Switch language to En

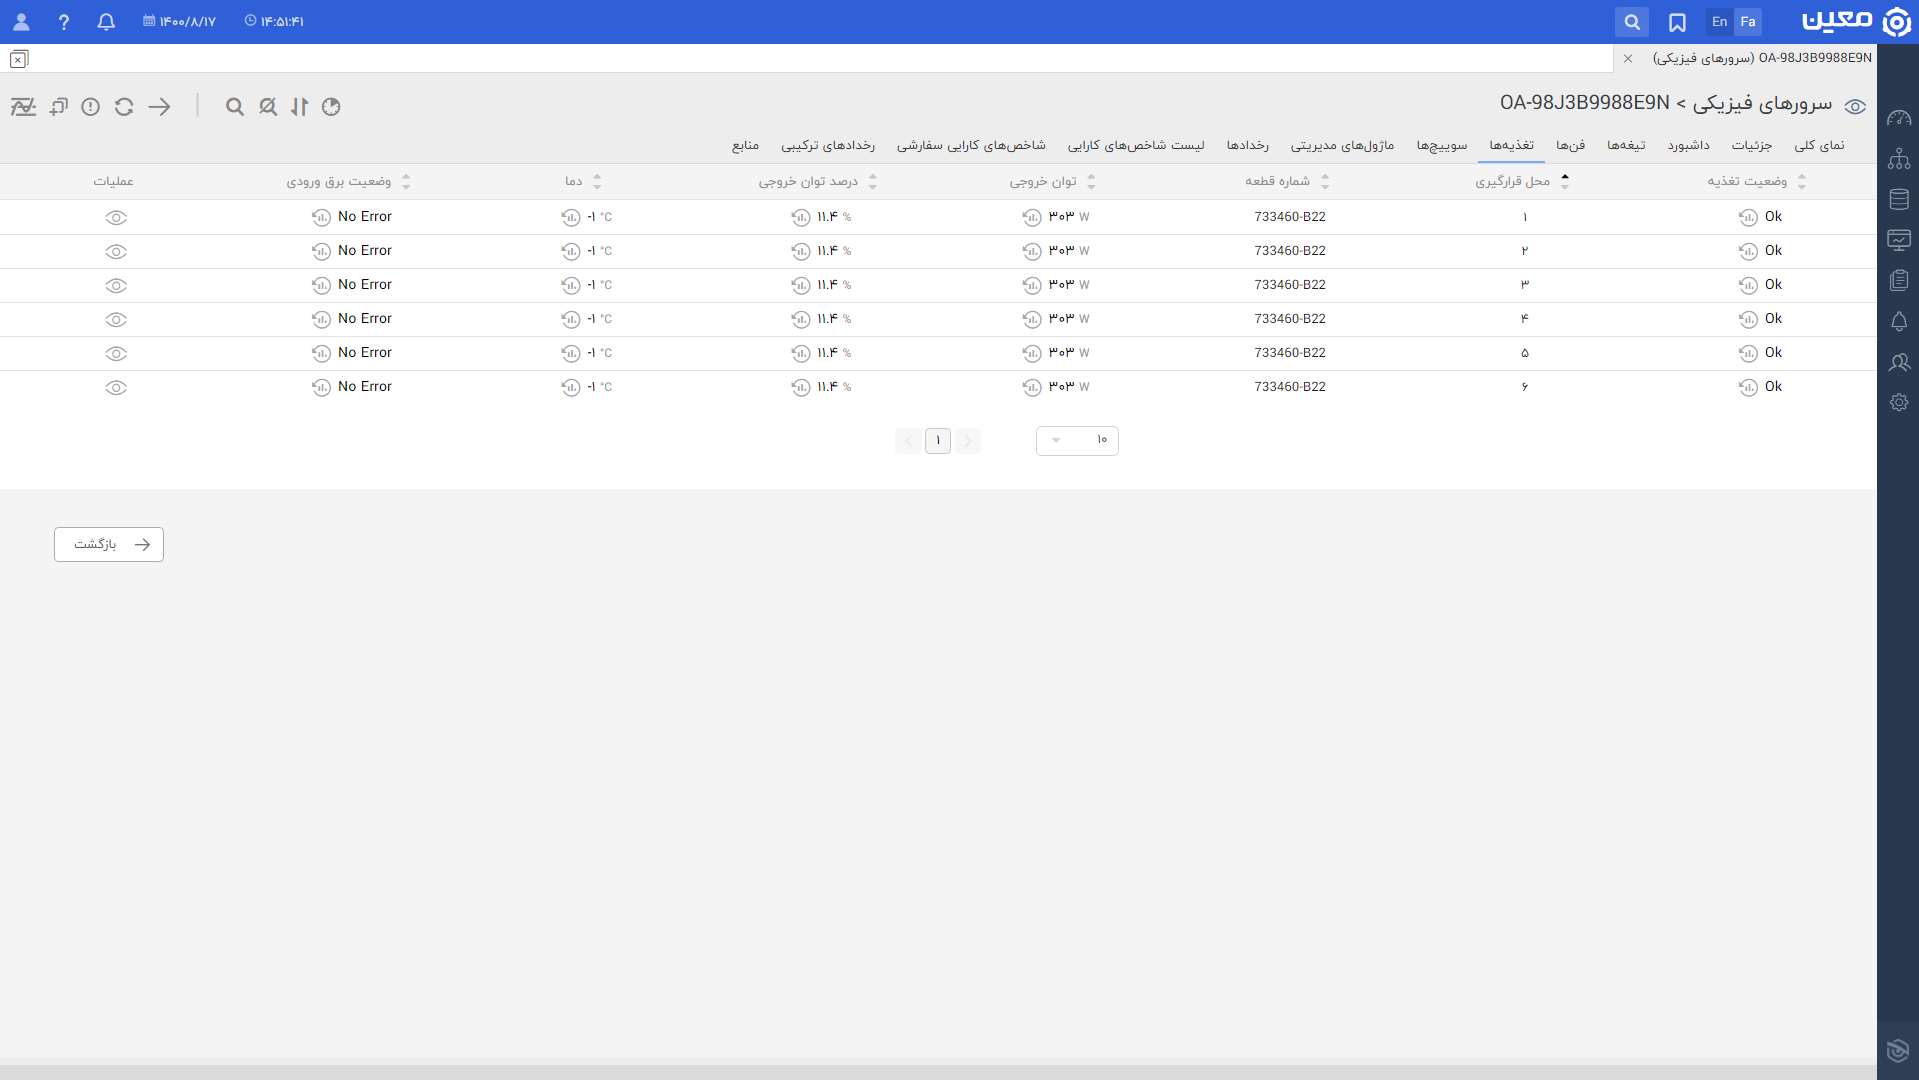point(1719,21)
